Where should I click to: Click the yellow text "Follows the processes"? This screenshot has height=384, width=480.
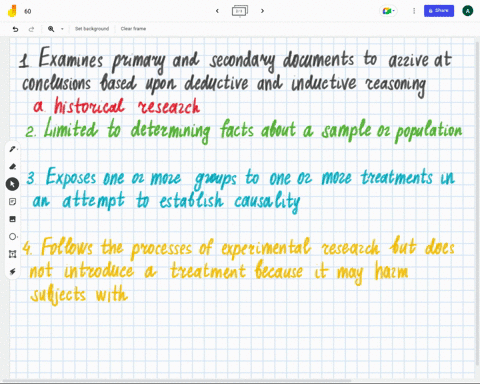tap(116, 248)
